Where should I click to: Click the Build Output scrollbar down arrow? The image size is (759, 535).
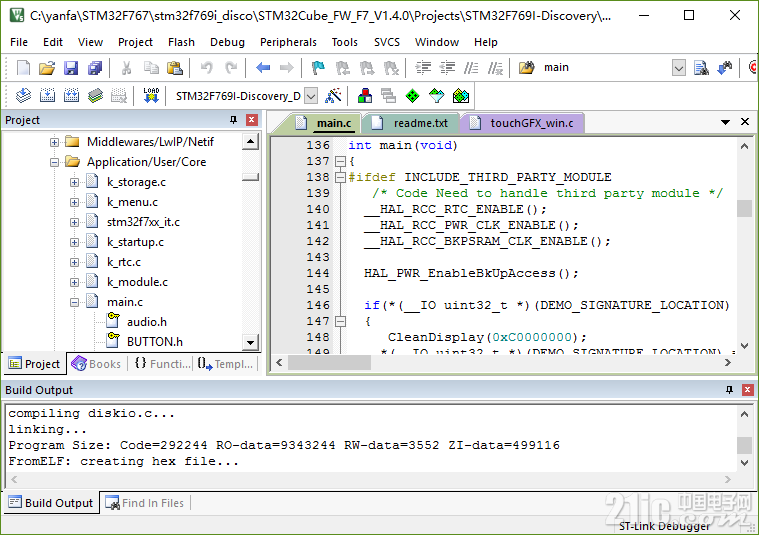[744, 463]
